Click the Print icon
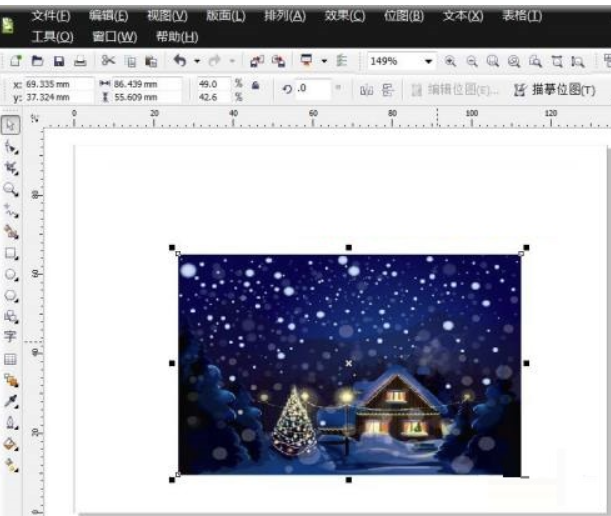This screenshot has height=516, width=611. 80,61
